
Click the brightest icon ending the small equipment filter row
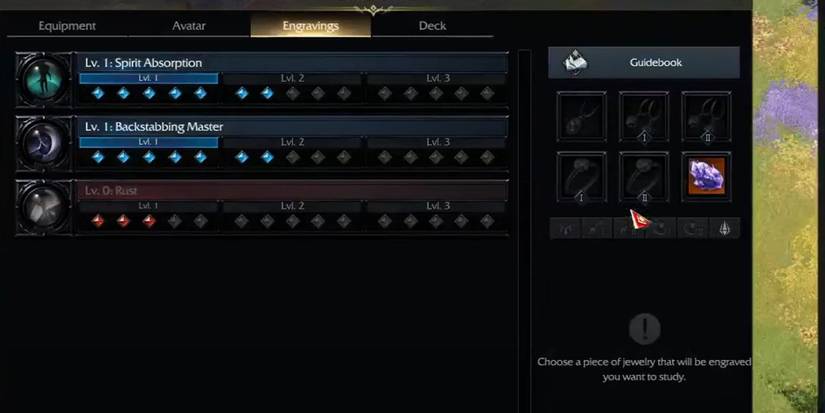tap(725, 228)
